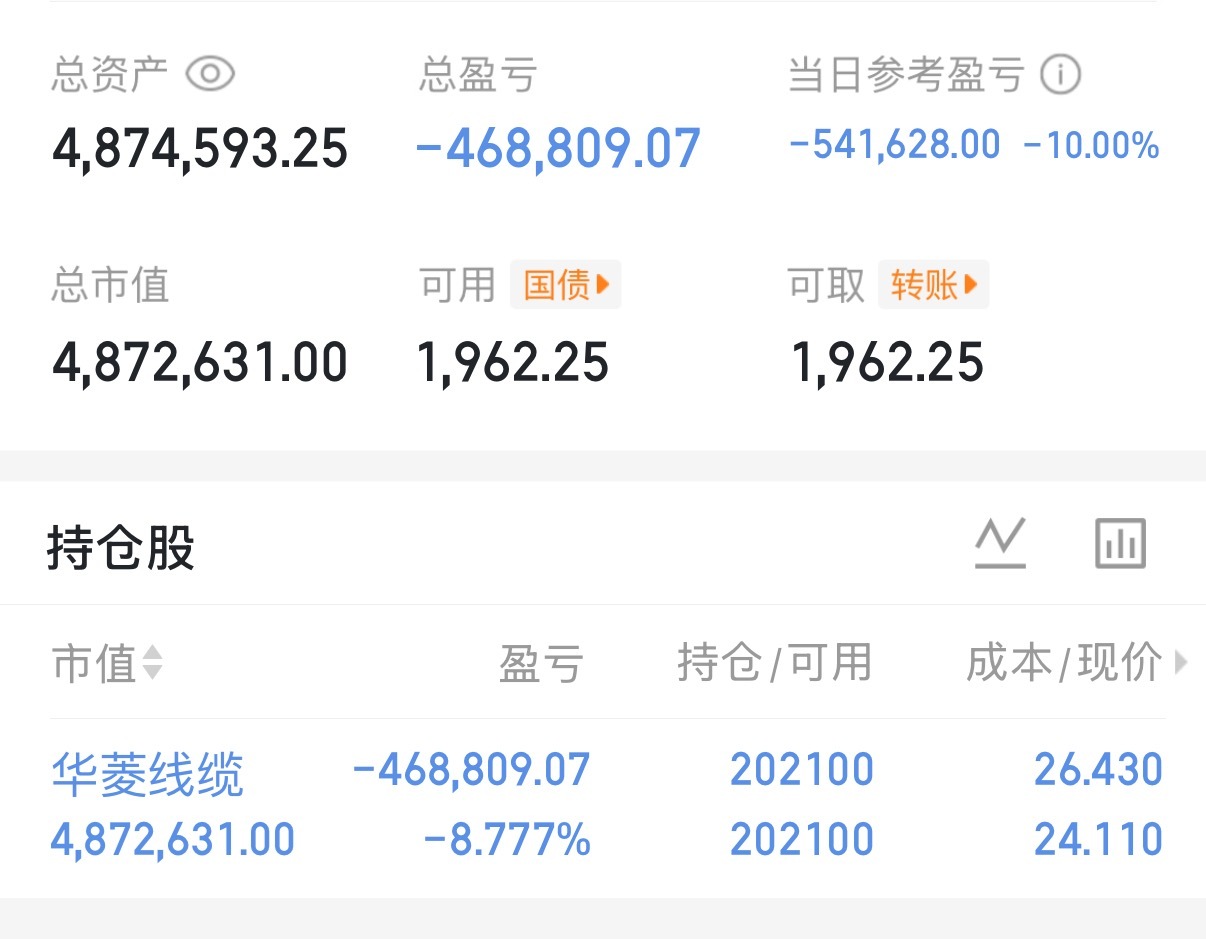Tap the 持仓股 section header
This screenshot has height=939, width=1206.
click(x=120, y=547)
